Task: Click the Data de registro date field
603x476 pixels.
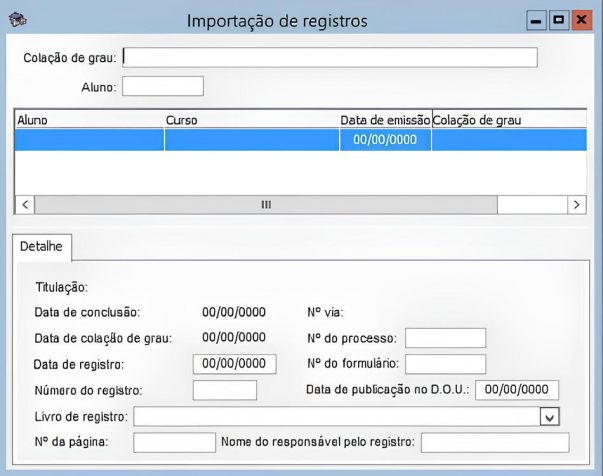Action: click(234, 363)
